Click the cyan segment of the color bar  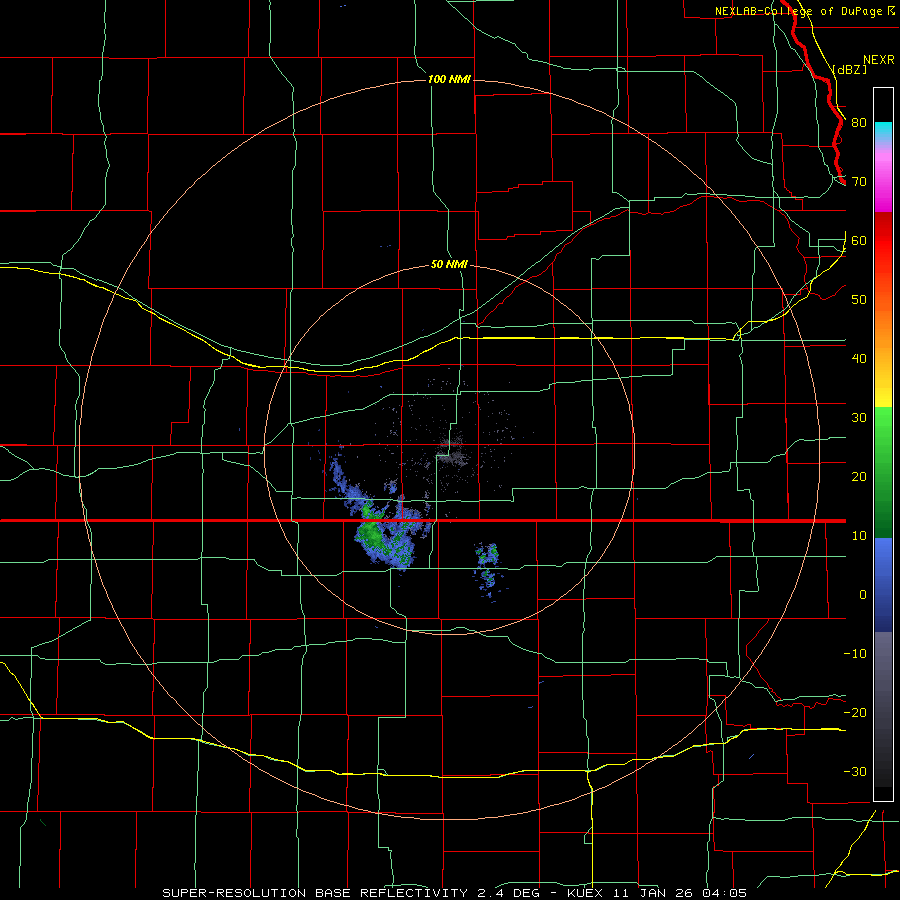coord(883,132)
